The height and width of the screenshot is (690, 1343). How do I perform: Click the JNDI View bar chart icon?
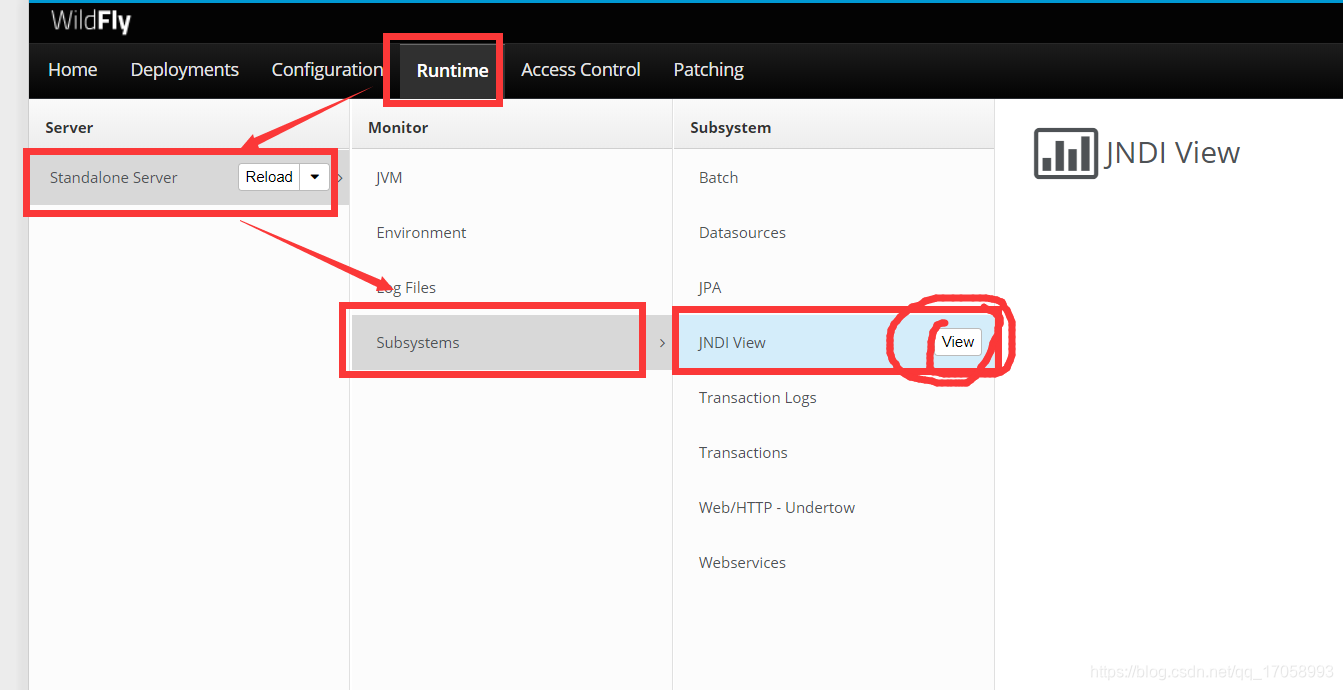1065,153
